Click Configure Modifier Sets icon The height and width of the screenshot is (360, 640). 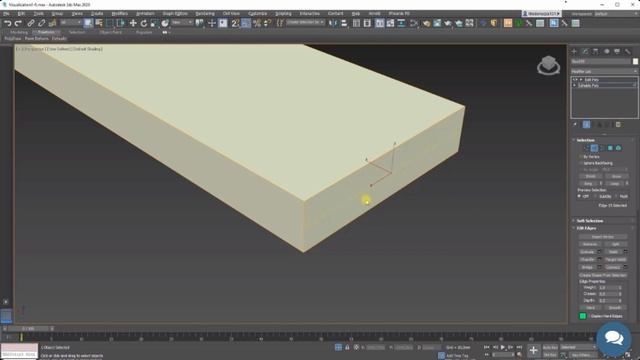[618, 124]
